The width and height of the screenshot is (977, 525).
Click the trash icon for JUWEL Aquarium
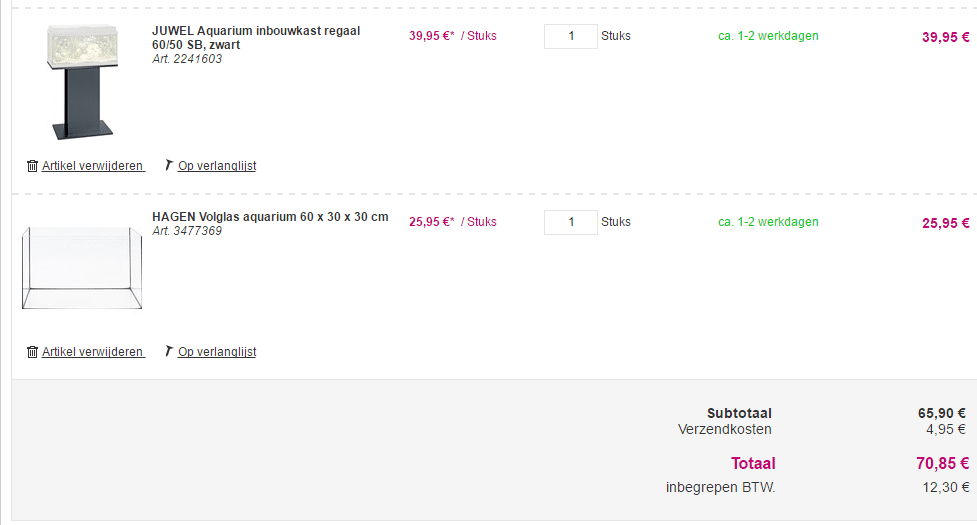32,166
